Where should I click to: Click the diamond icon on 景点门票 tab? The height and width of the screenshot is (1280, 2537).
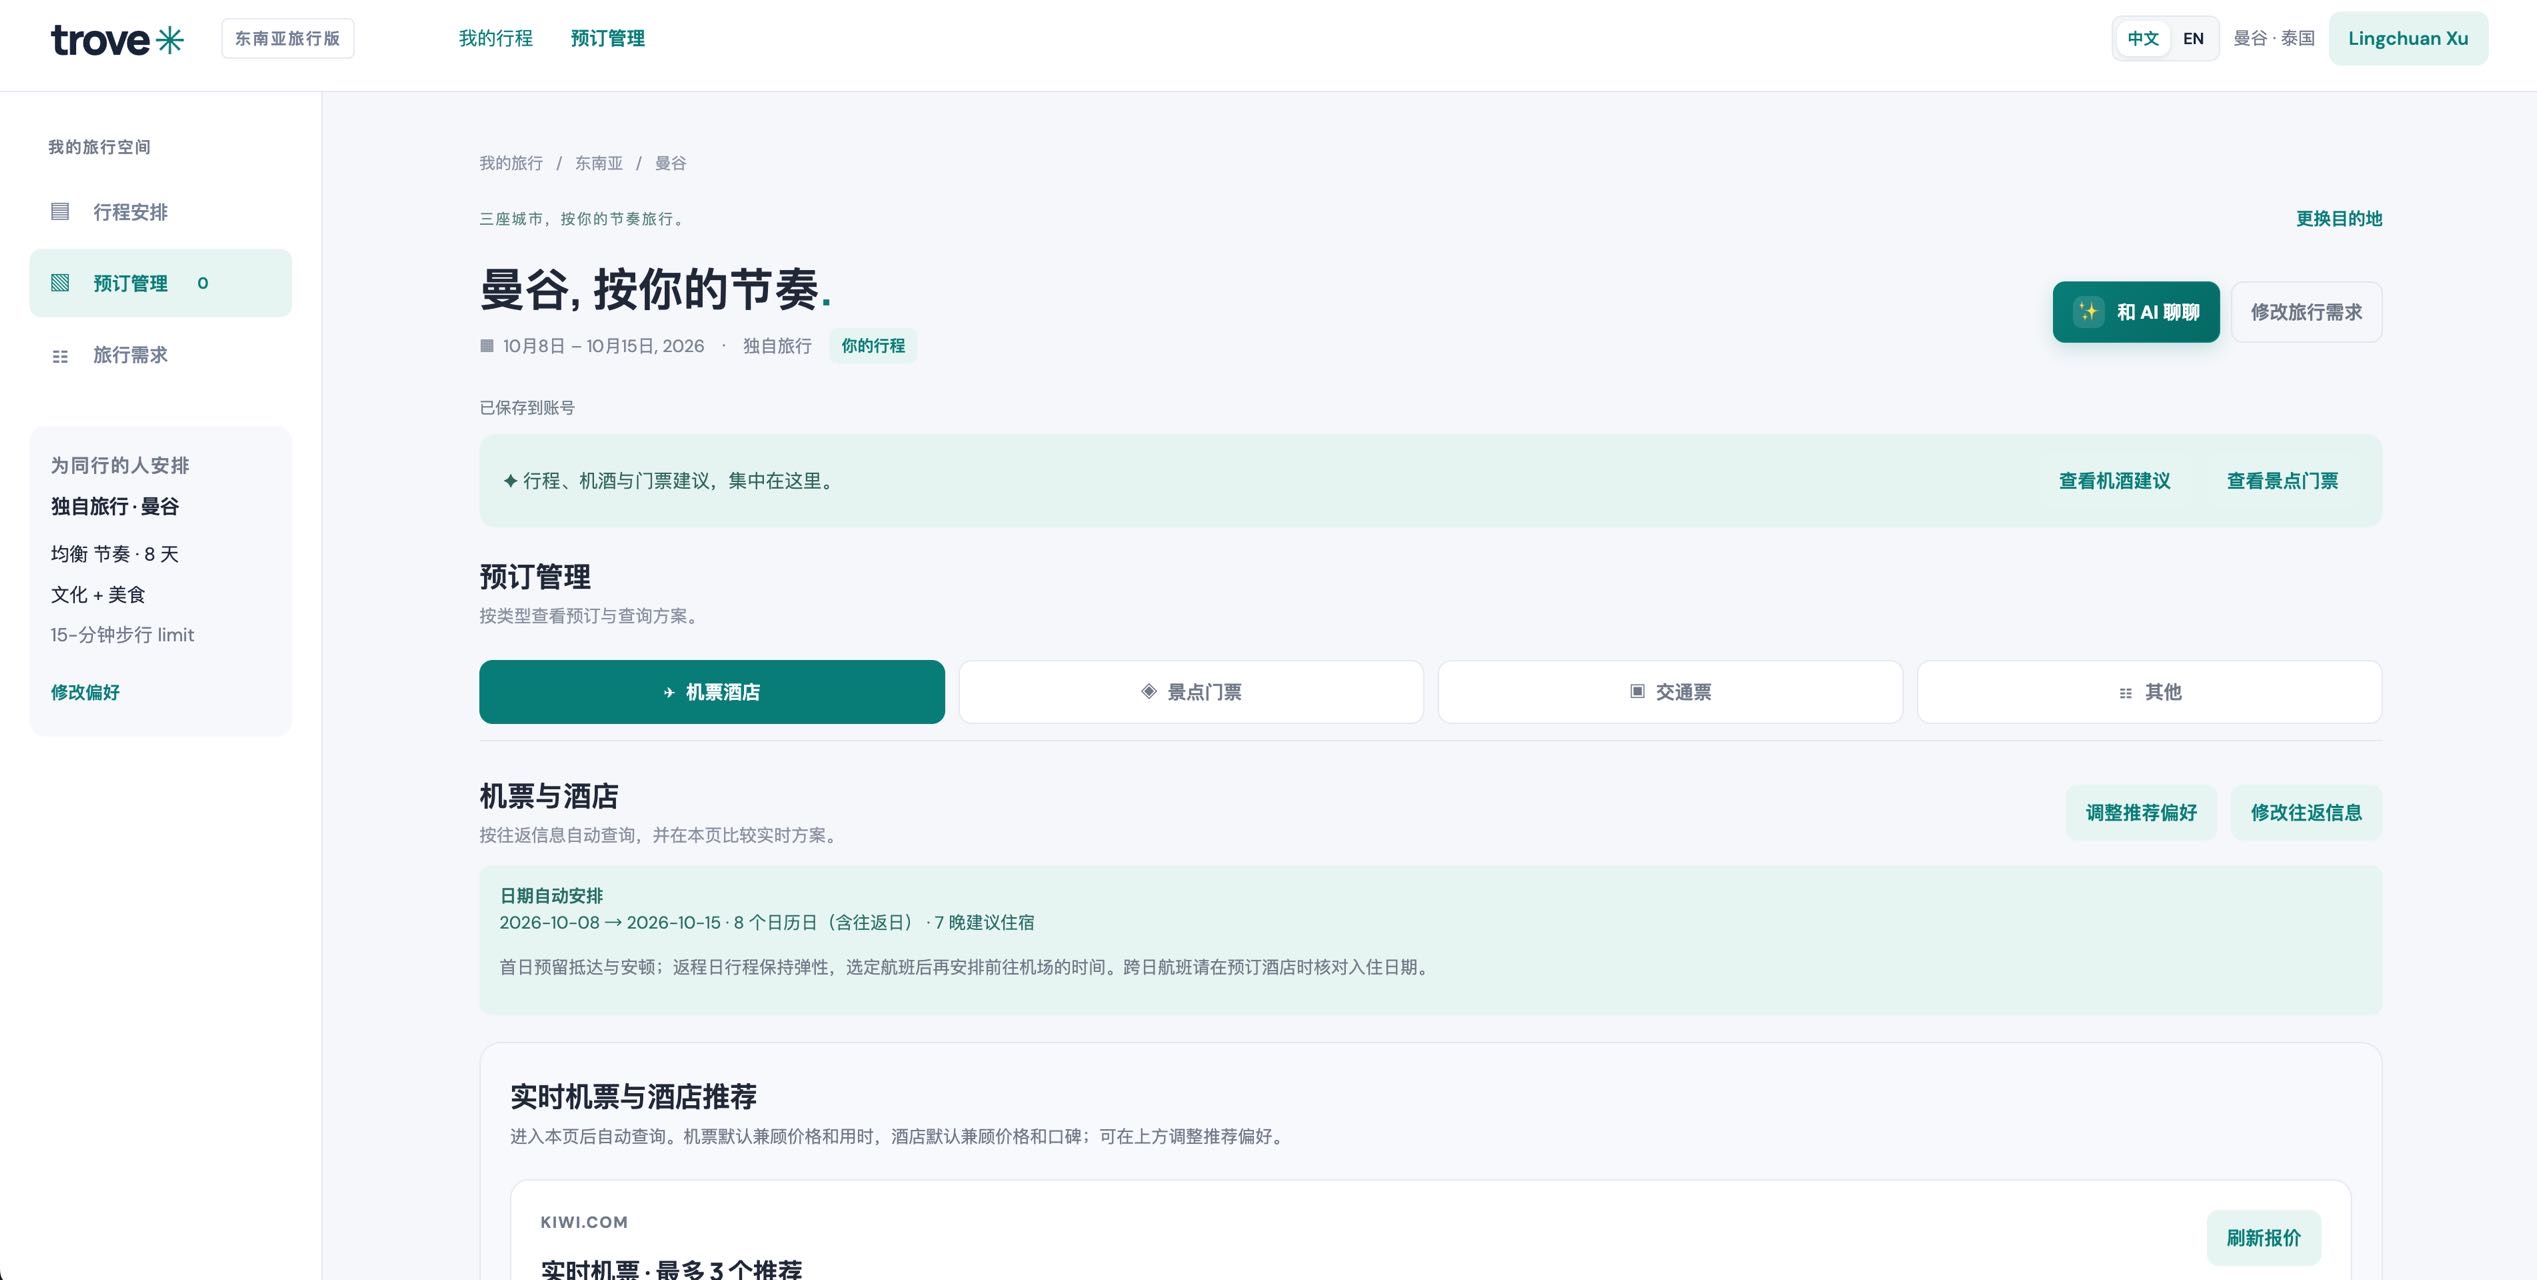pyautogui.click(x=1149, y=691)
